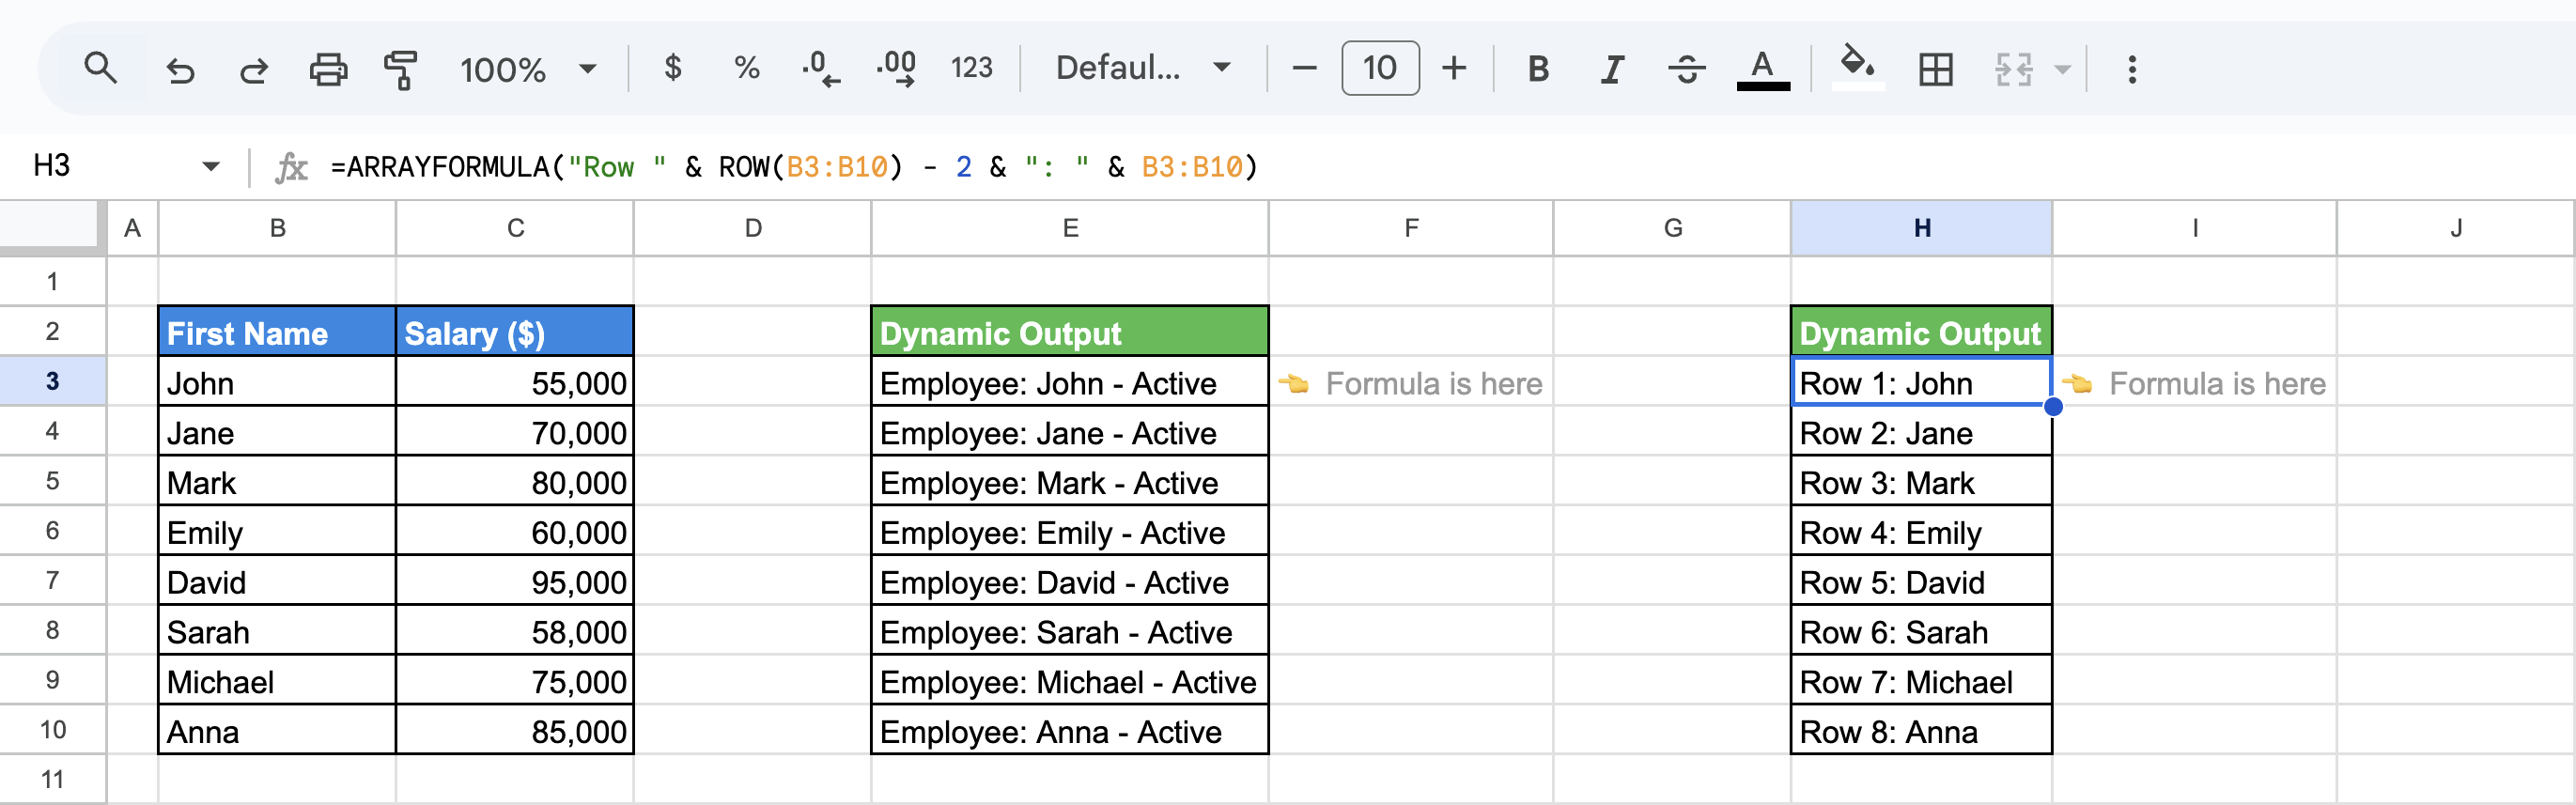Open the Default font dropdown
Viewport: 2576px width, 805px height.
(1143, 68)
